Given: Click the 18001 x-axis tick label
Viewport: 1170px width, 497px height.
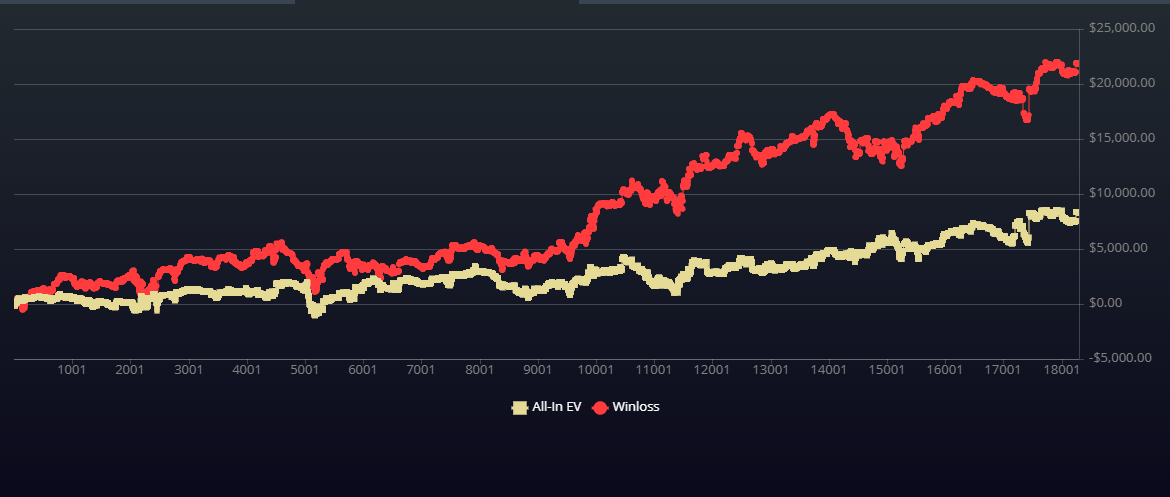Looking at the screenshot, I should [x=1062, y=369].
